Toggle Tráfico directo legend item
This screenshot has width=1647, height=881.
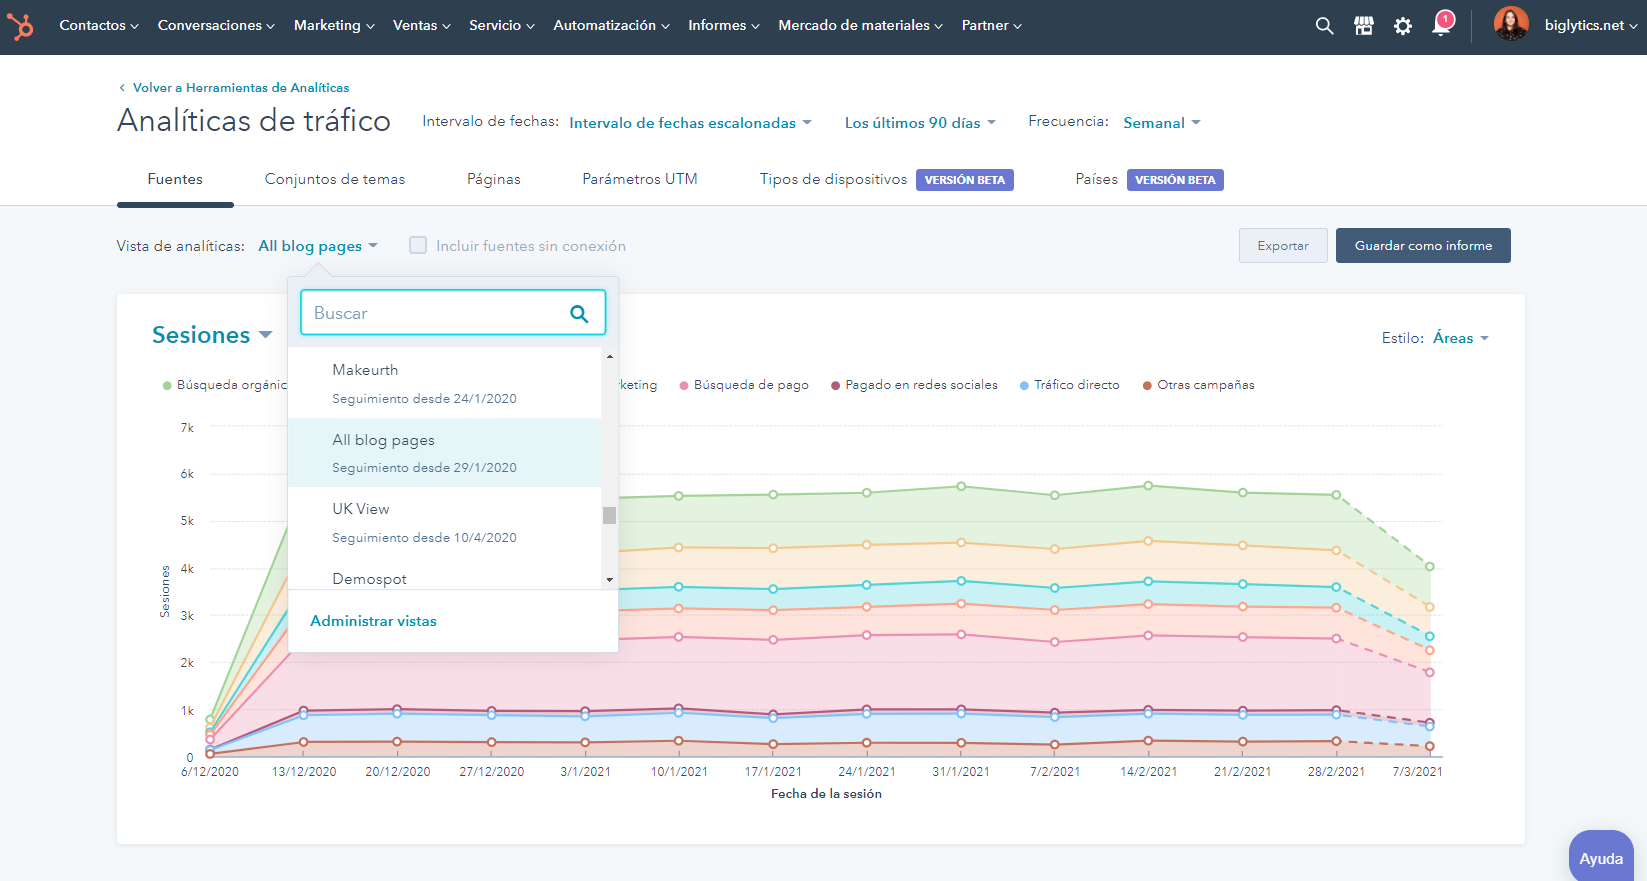click(x=1069, y=385)
